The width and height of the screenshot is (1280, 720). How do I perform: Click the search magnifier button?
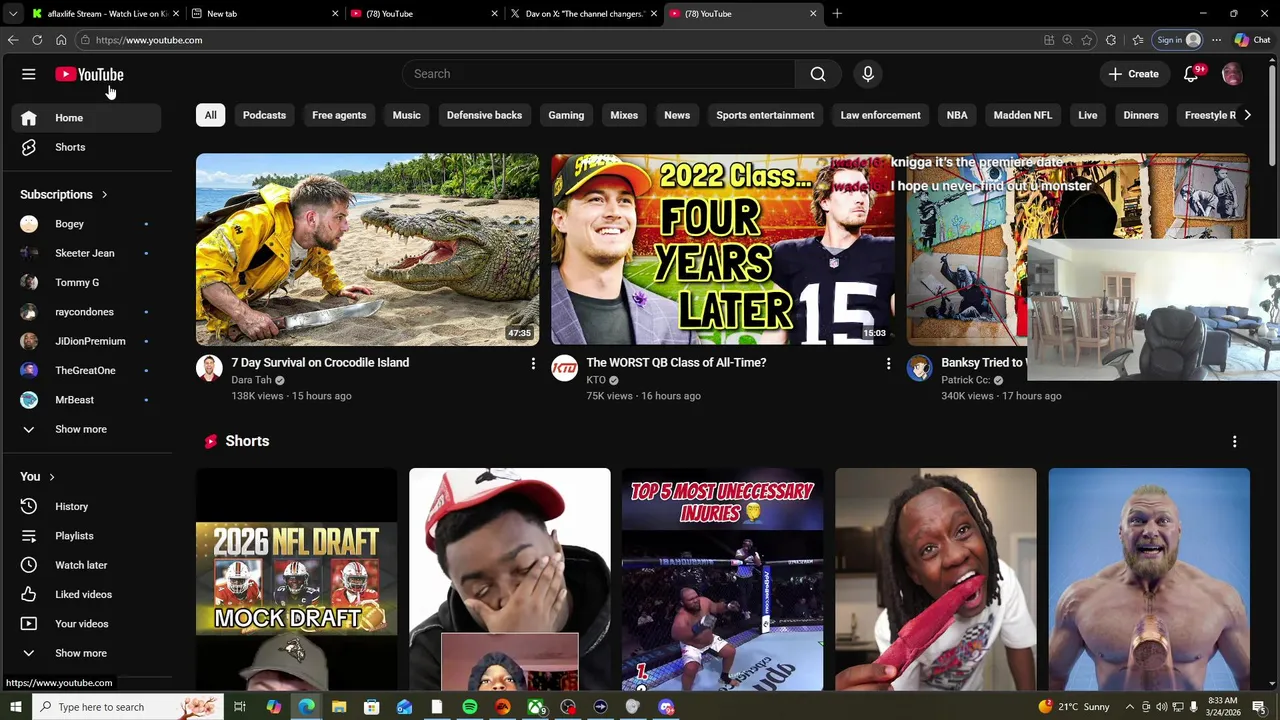click(x=818, y=74)
